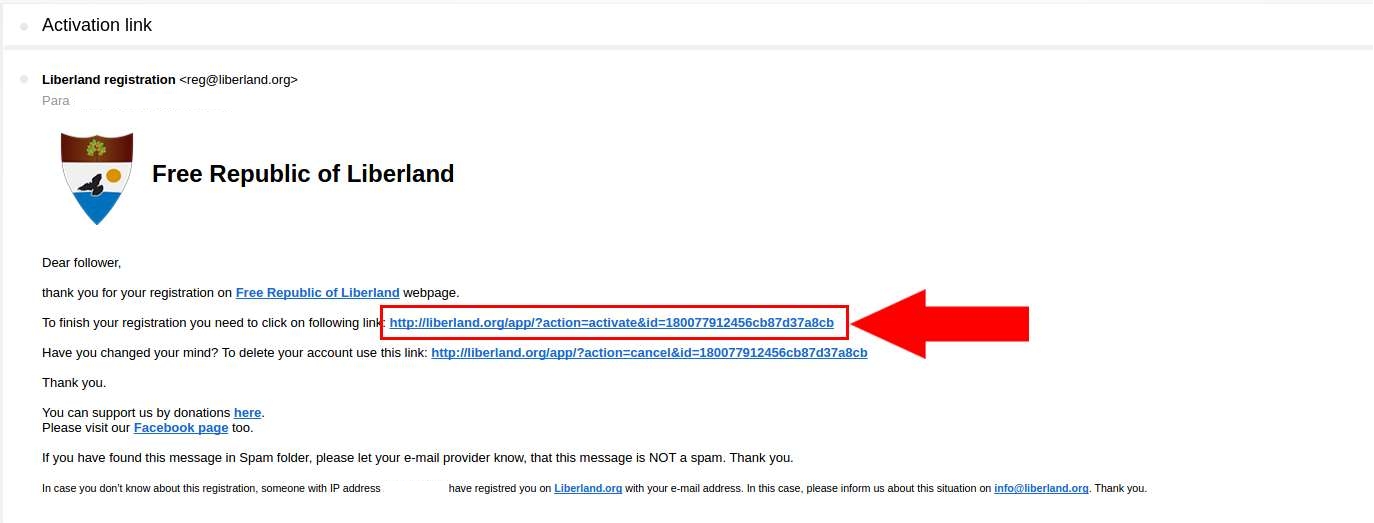Click the grey dot beside Activation link subject
This screenshot has width=1374, height=523.
pos(24,26)
